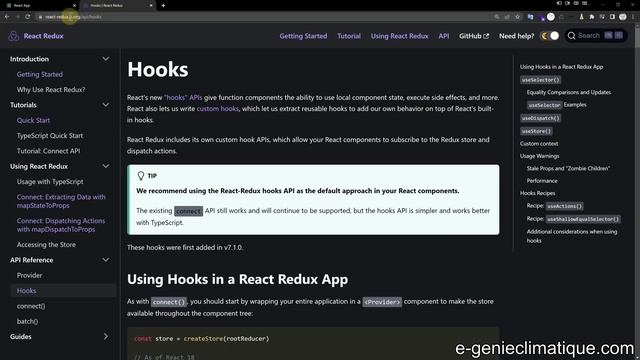Close the React App tab
Screen dimensions: 640x360
[74, 5]
